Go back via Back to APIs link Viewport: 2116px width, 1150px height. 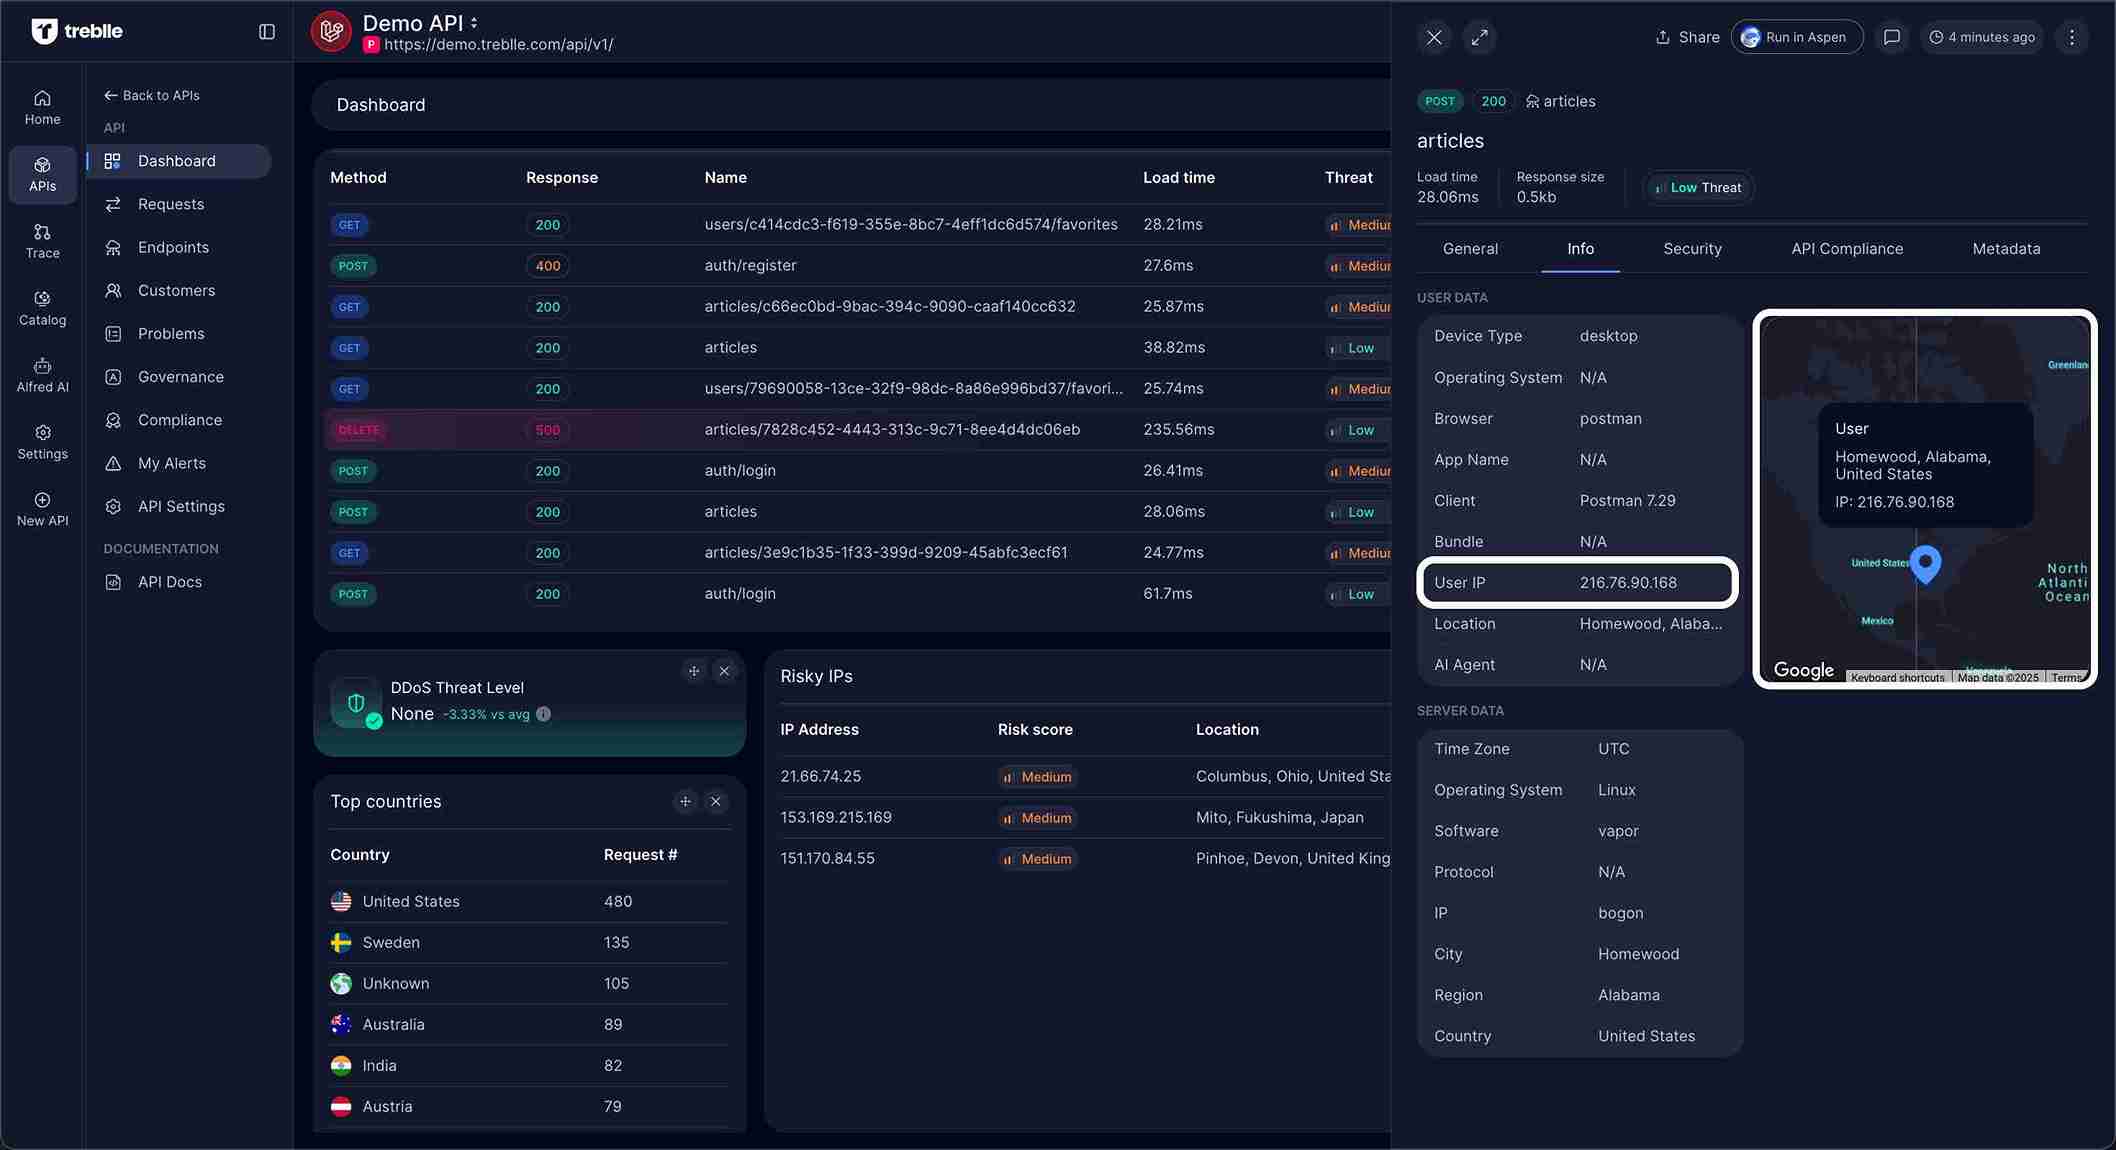[152, 95]
